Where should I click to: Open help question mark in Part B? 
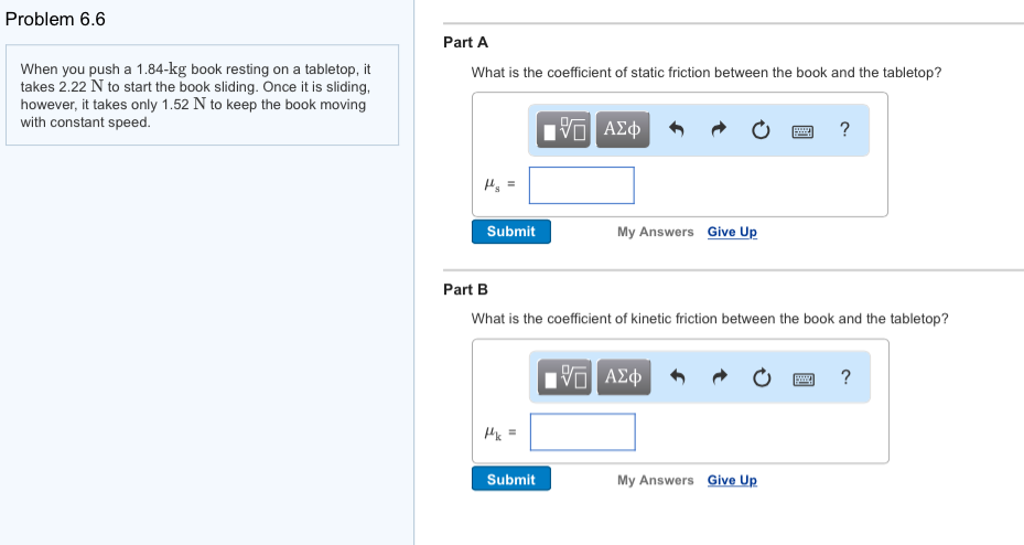[846, 377]
